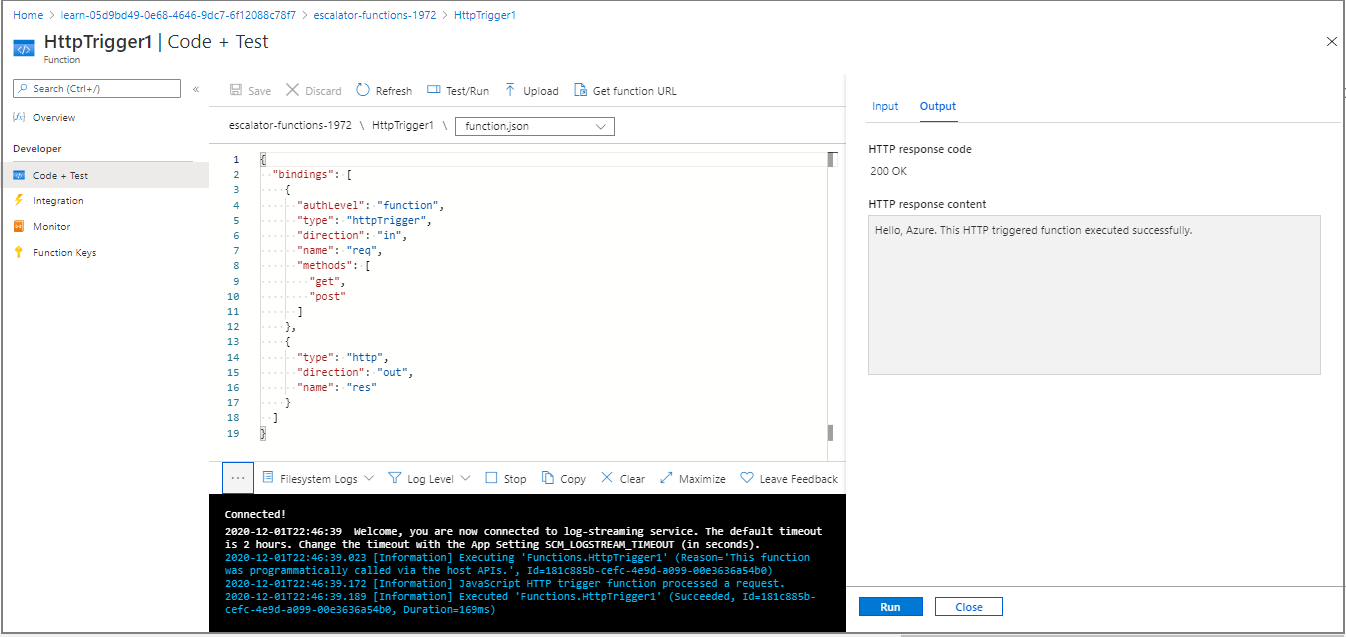Open the Test/Run panel icon
Image resolution: width=1346 pixels, height=637 pixels.
coord(457,90)
